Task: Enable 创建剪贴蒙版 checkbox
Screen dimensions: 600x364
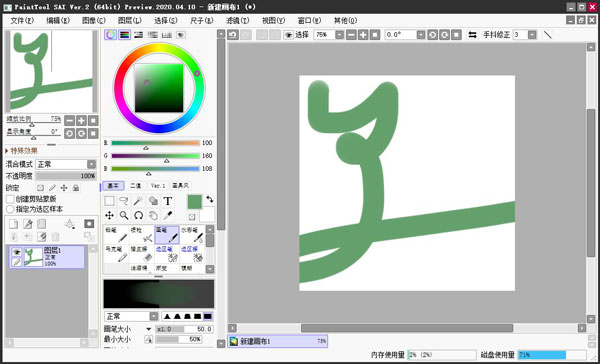Action: point(10,199)
